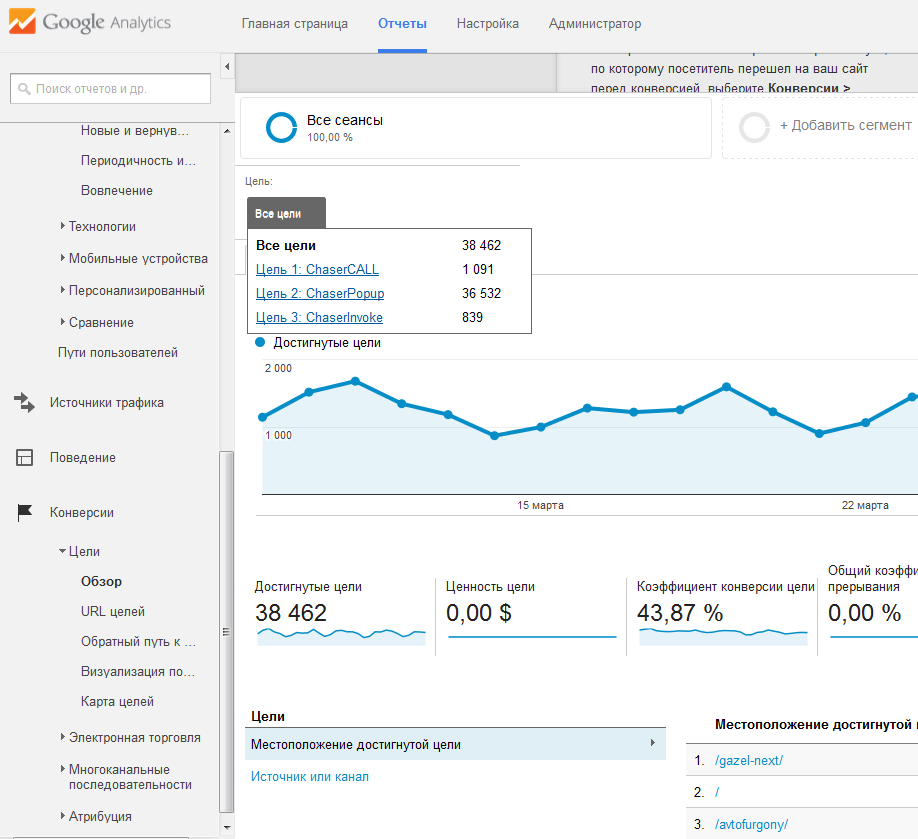Click the Конверсии flag icon
Image resolution: width=918 pixels, height=839 pixels.
[25, 512]
